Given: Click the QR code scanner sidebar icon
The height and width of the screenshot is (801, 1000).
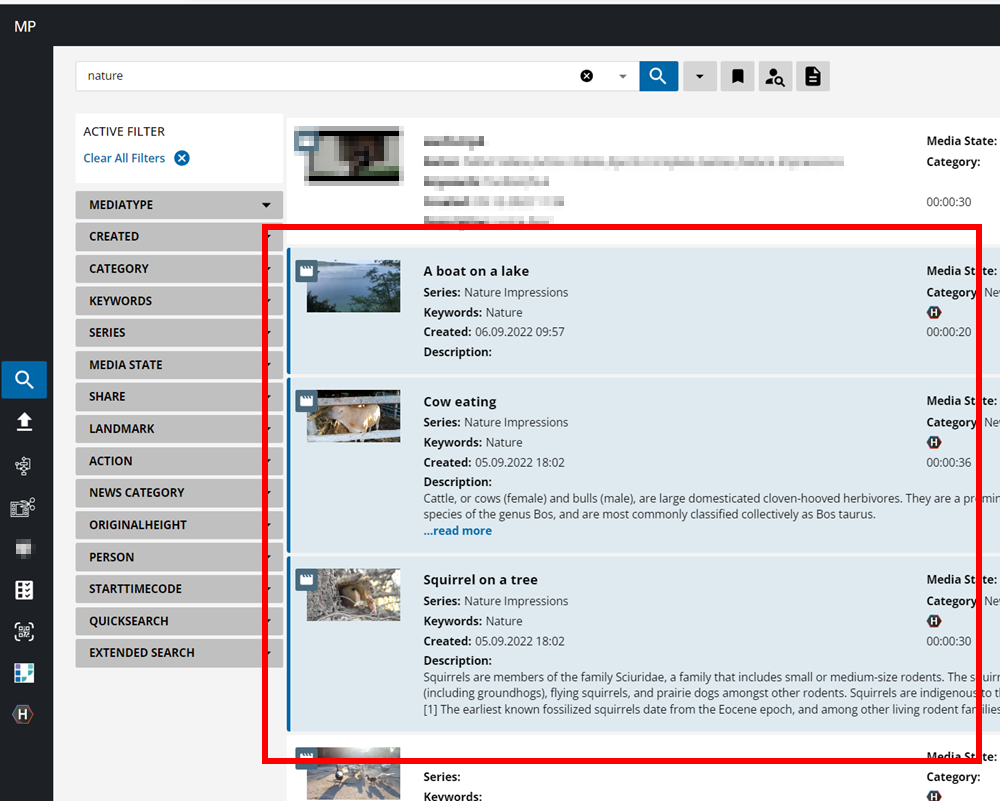Looking at the screenshot, I should 25,631.
